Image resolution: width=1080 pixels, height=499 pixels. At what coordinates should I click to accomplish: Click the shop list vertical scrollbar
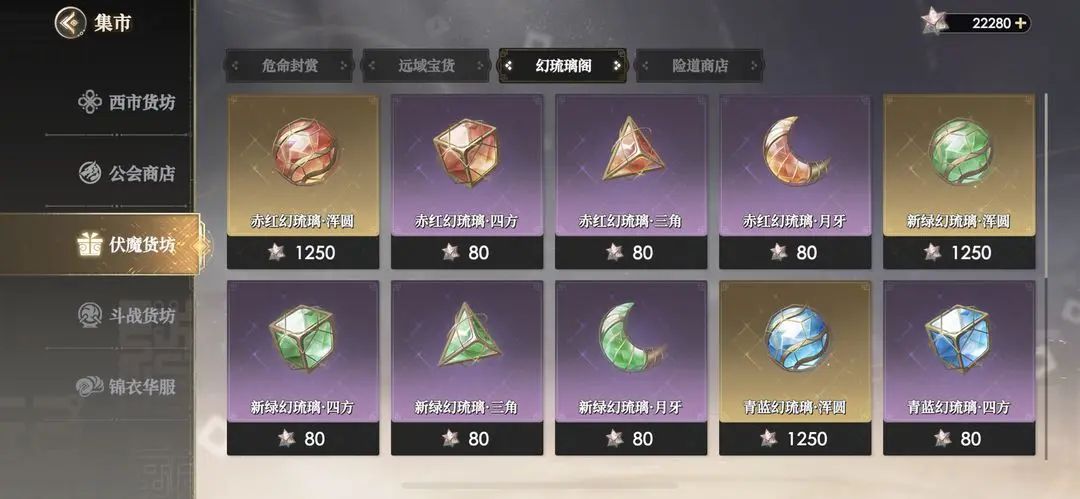pyautogui.click(x=1046, y=276)
